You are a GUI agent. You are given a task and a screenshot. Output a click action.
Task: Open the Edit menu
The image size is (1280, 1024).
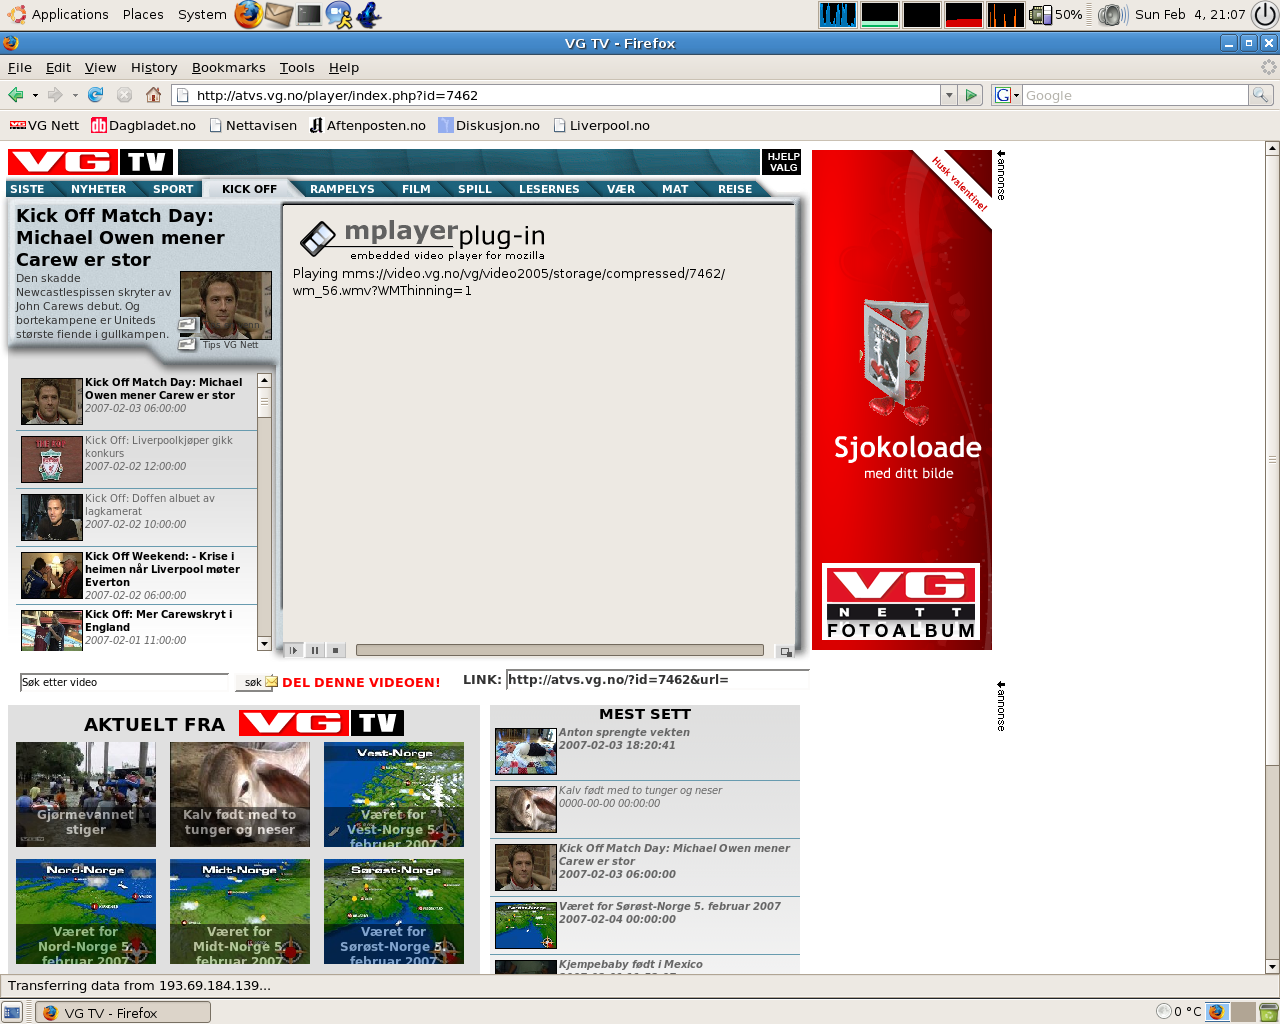pyautogui.click(x=58, y=67)
